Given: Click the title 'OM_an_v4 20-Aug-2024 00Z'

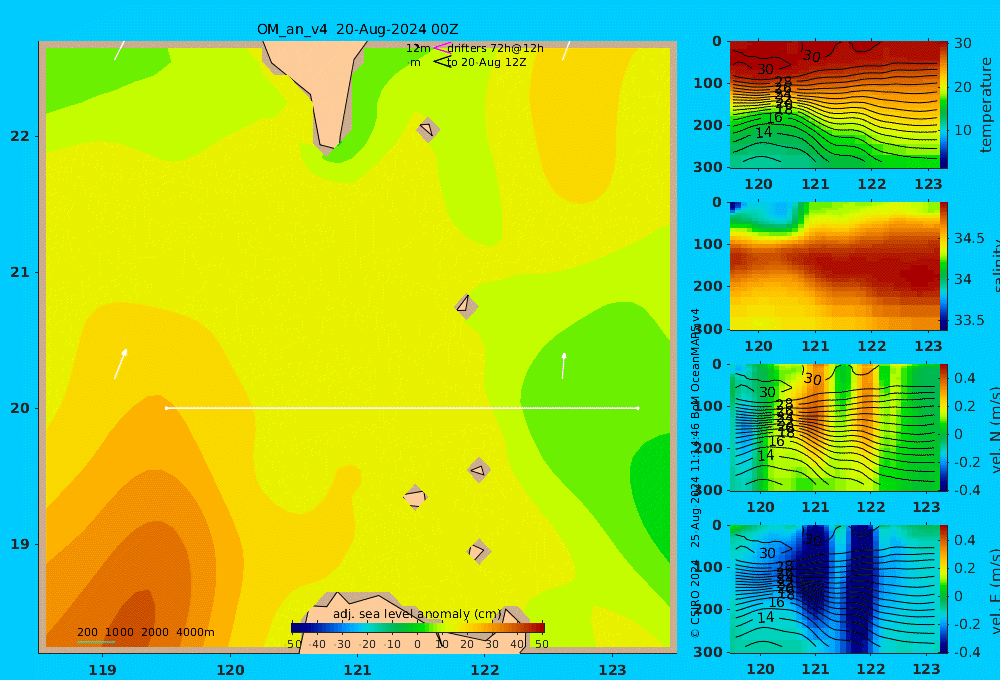Looking at the screenshot, I should pyautogui.click(x=357, y=29).
